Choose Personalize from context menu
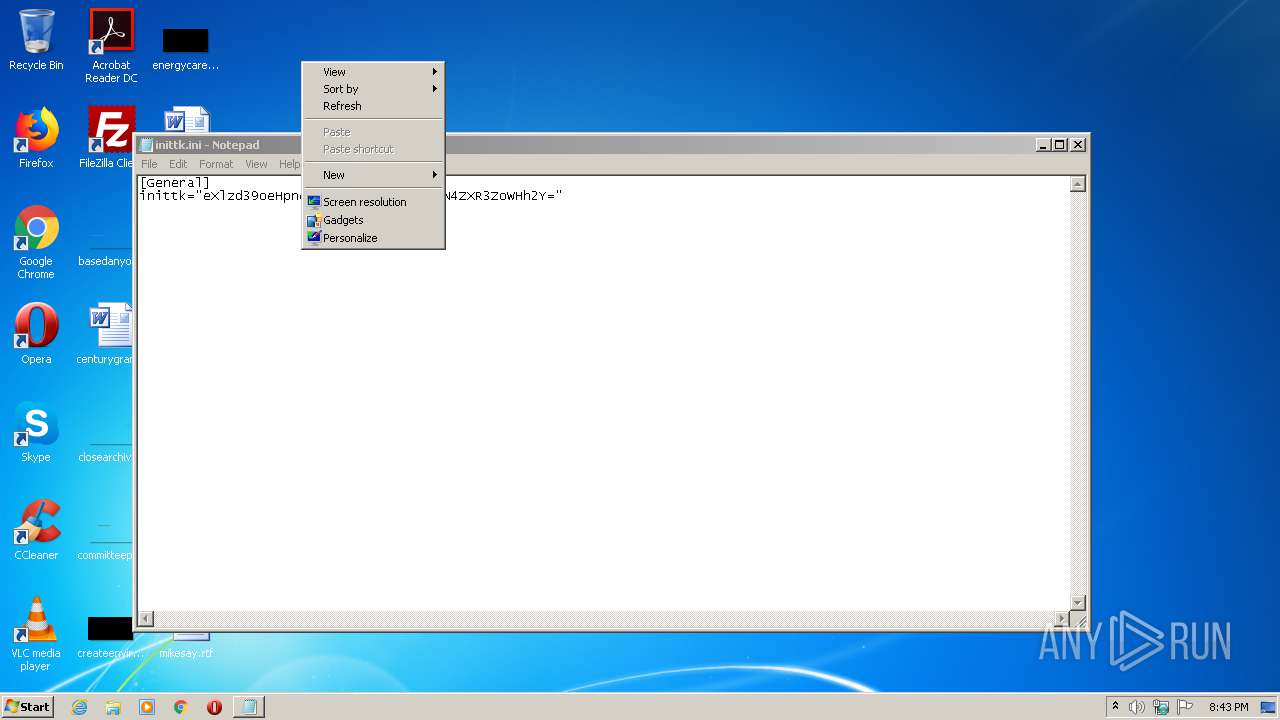This screenshot has width=1280, height=720. (x=373, y=238)
